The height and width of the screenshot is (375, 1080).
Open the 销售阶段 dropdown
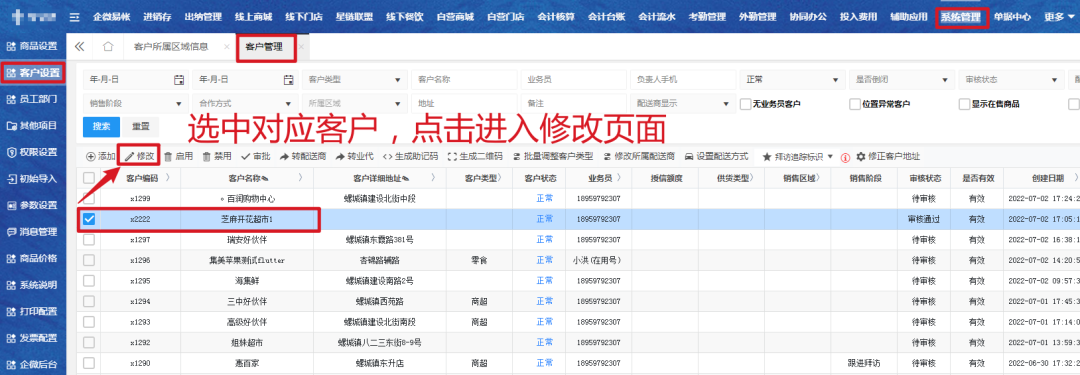click(x=134, y=103)
